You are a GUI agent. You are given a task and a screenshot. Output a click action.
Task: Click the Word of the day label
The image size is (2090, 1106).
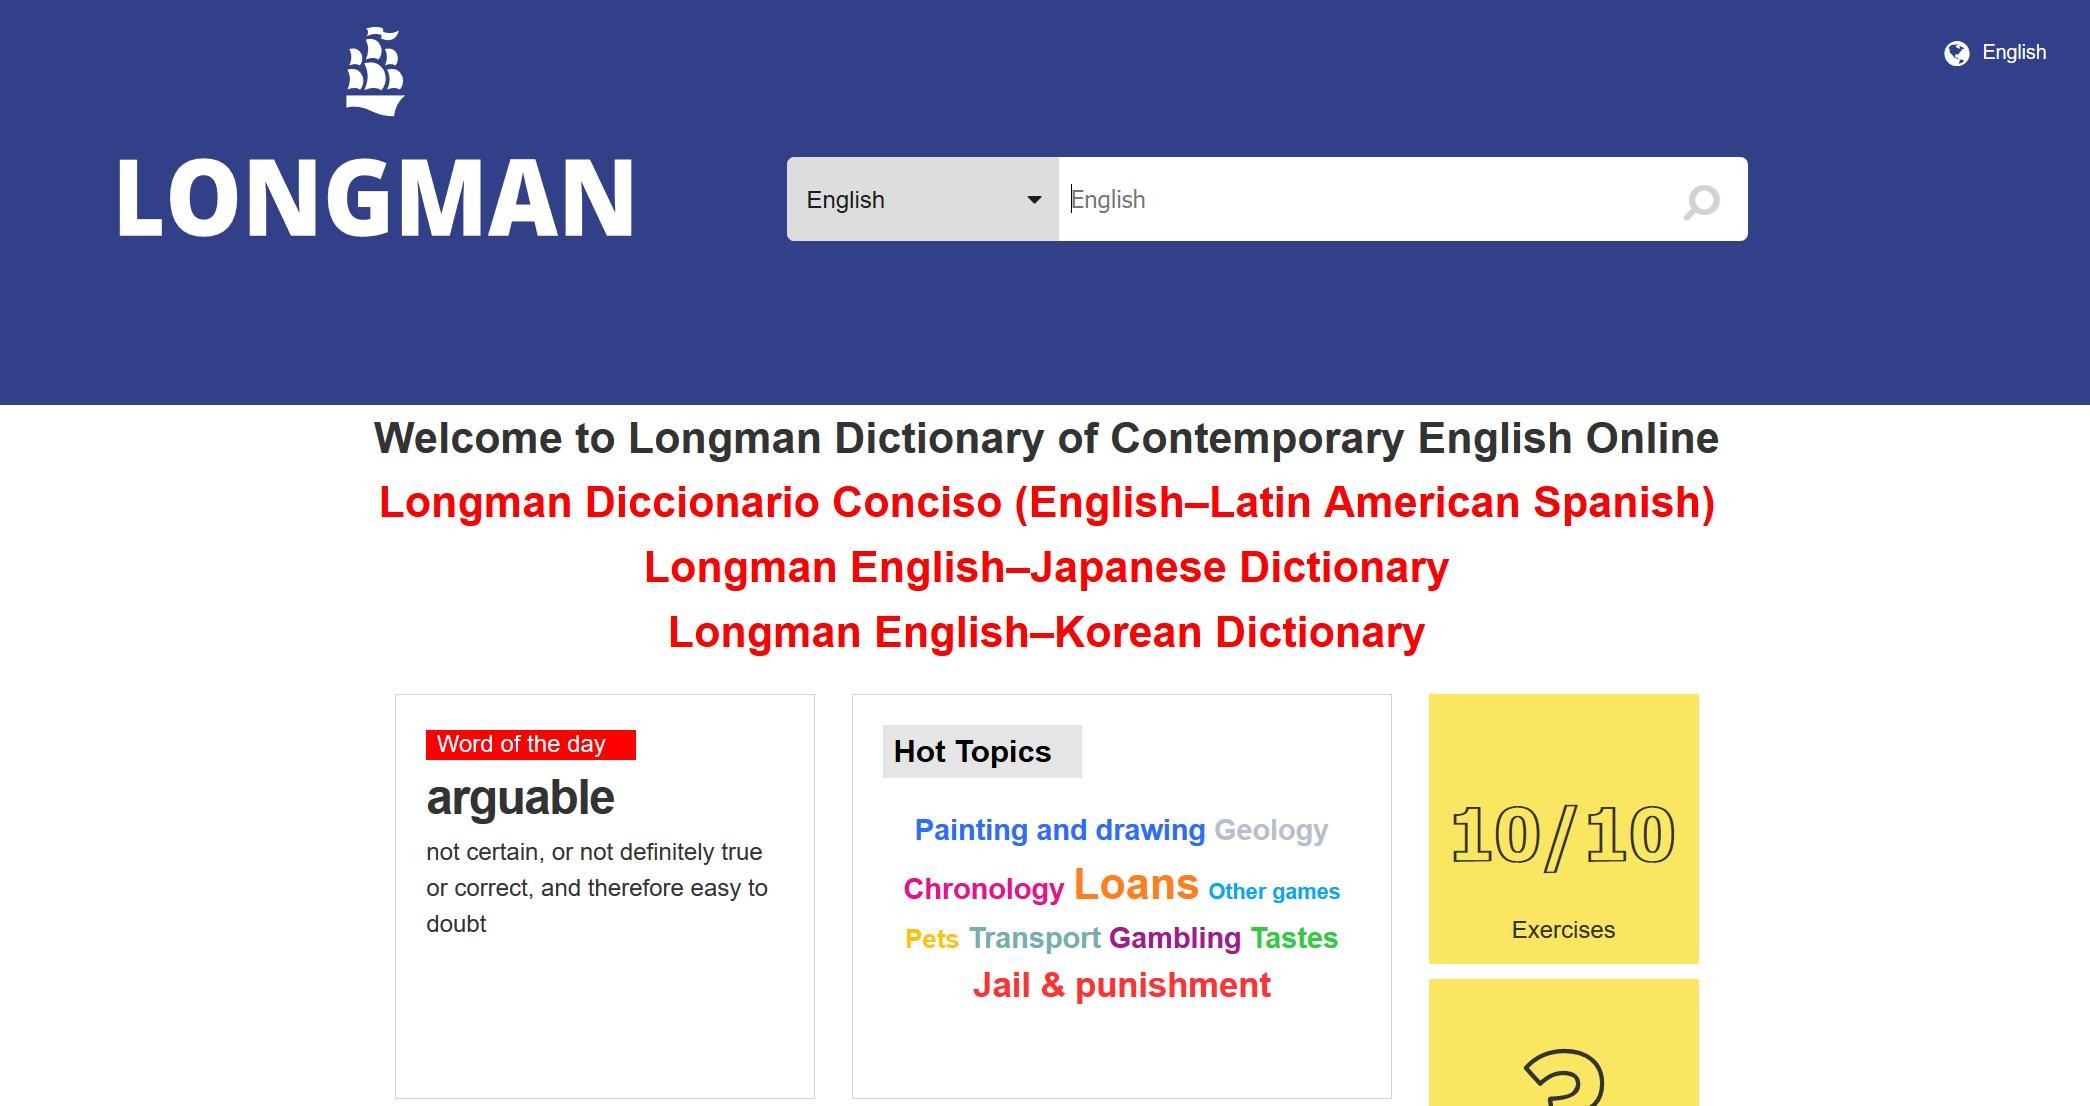(x=521, y=744)
